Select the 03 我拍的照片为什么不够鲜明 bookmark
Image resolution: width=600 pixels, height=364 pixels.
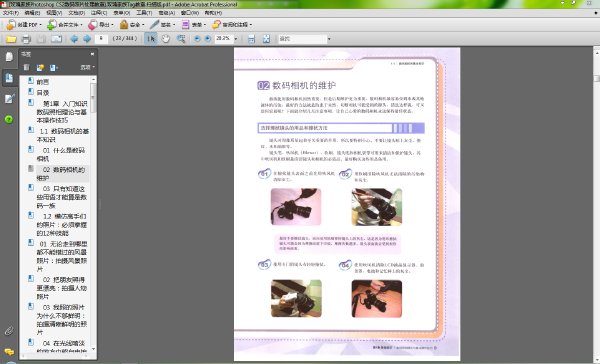point(62,320)
